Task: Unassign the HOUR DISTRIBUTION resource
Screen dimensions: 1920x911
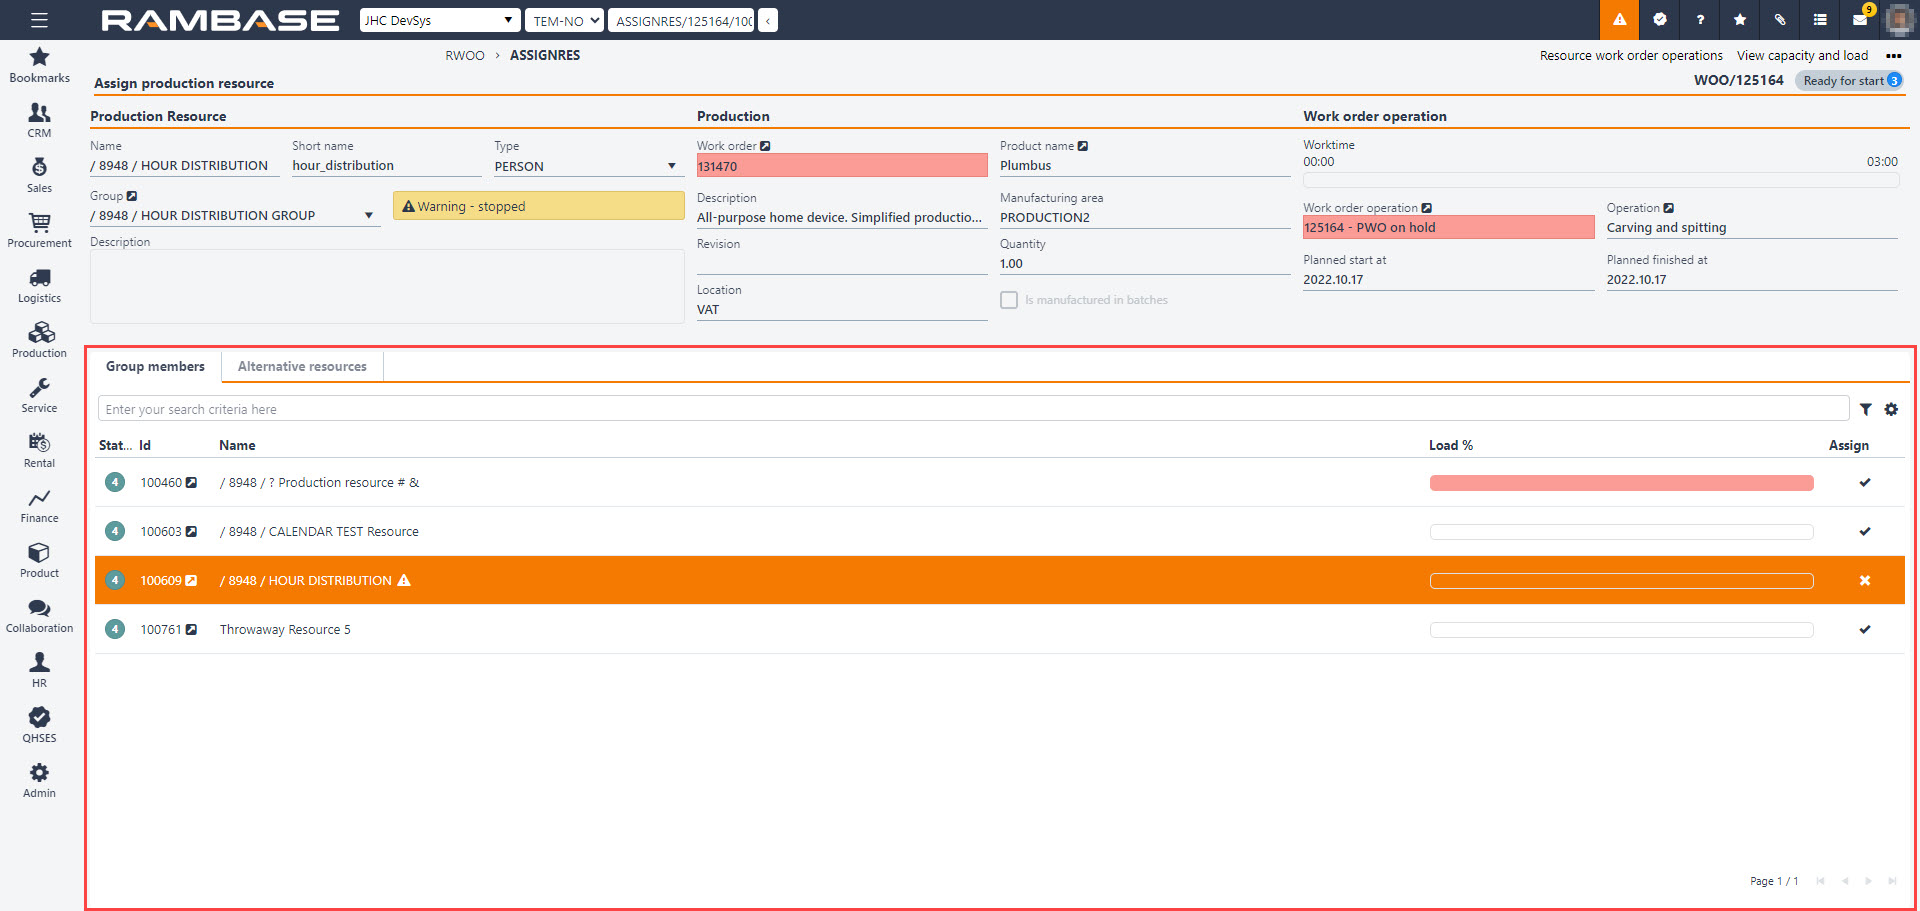Action: [x=1864, y=581]
